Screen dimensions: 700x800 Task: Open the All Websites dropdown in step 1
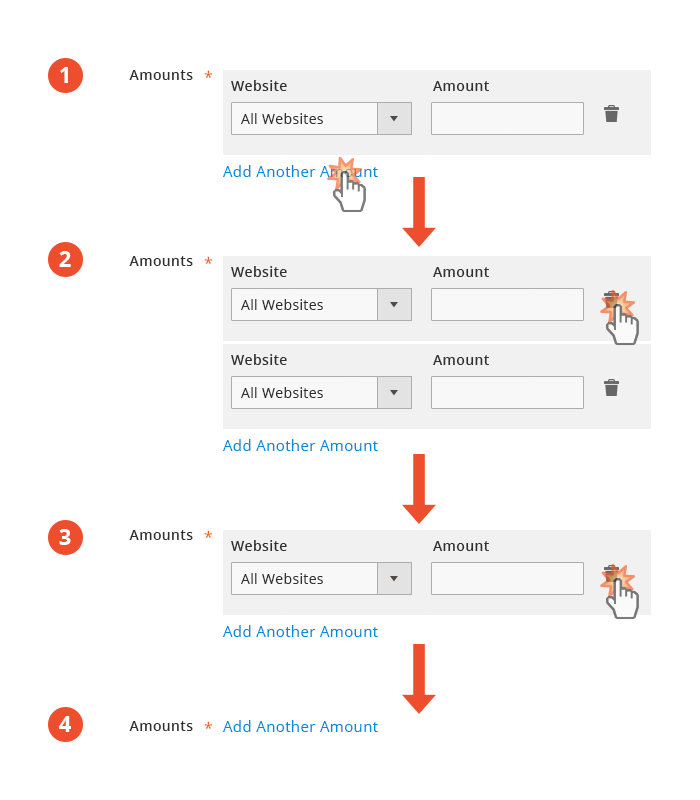point(321,118)
